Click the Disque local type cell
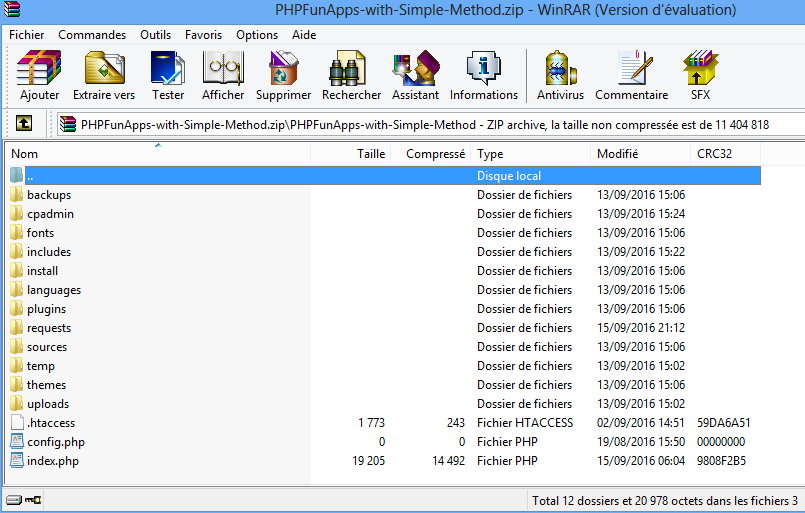This screenshot has height=513, width=805. (509, 176)
